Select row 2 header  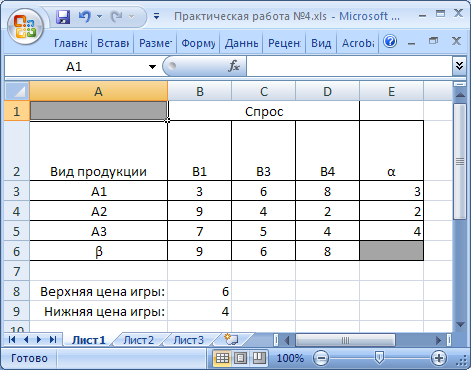point(17,151)
